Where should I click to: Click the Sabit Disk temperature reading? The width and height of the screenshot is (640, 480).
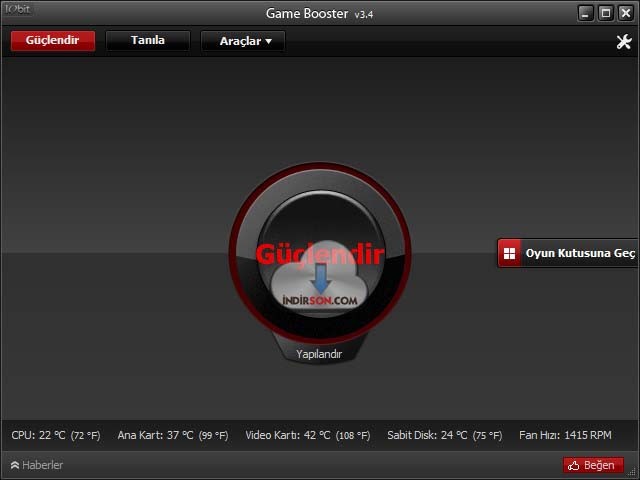pos(445,435)
